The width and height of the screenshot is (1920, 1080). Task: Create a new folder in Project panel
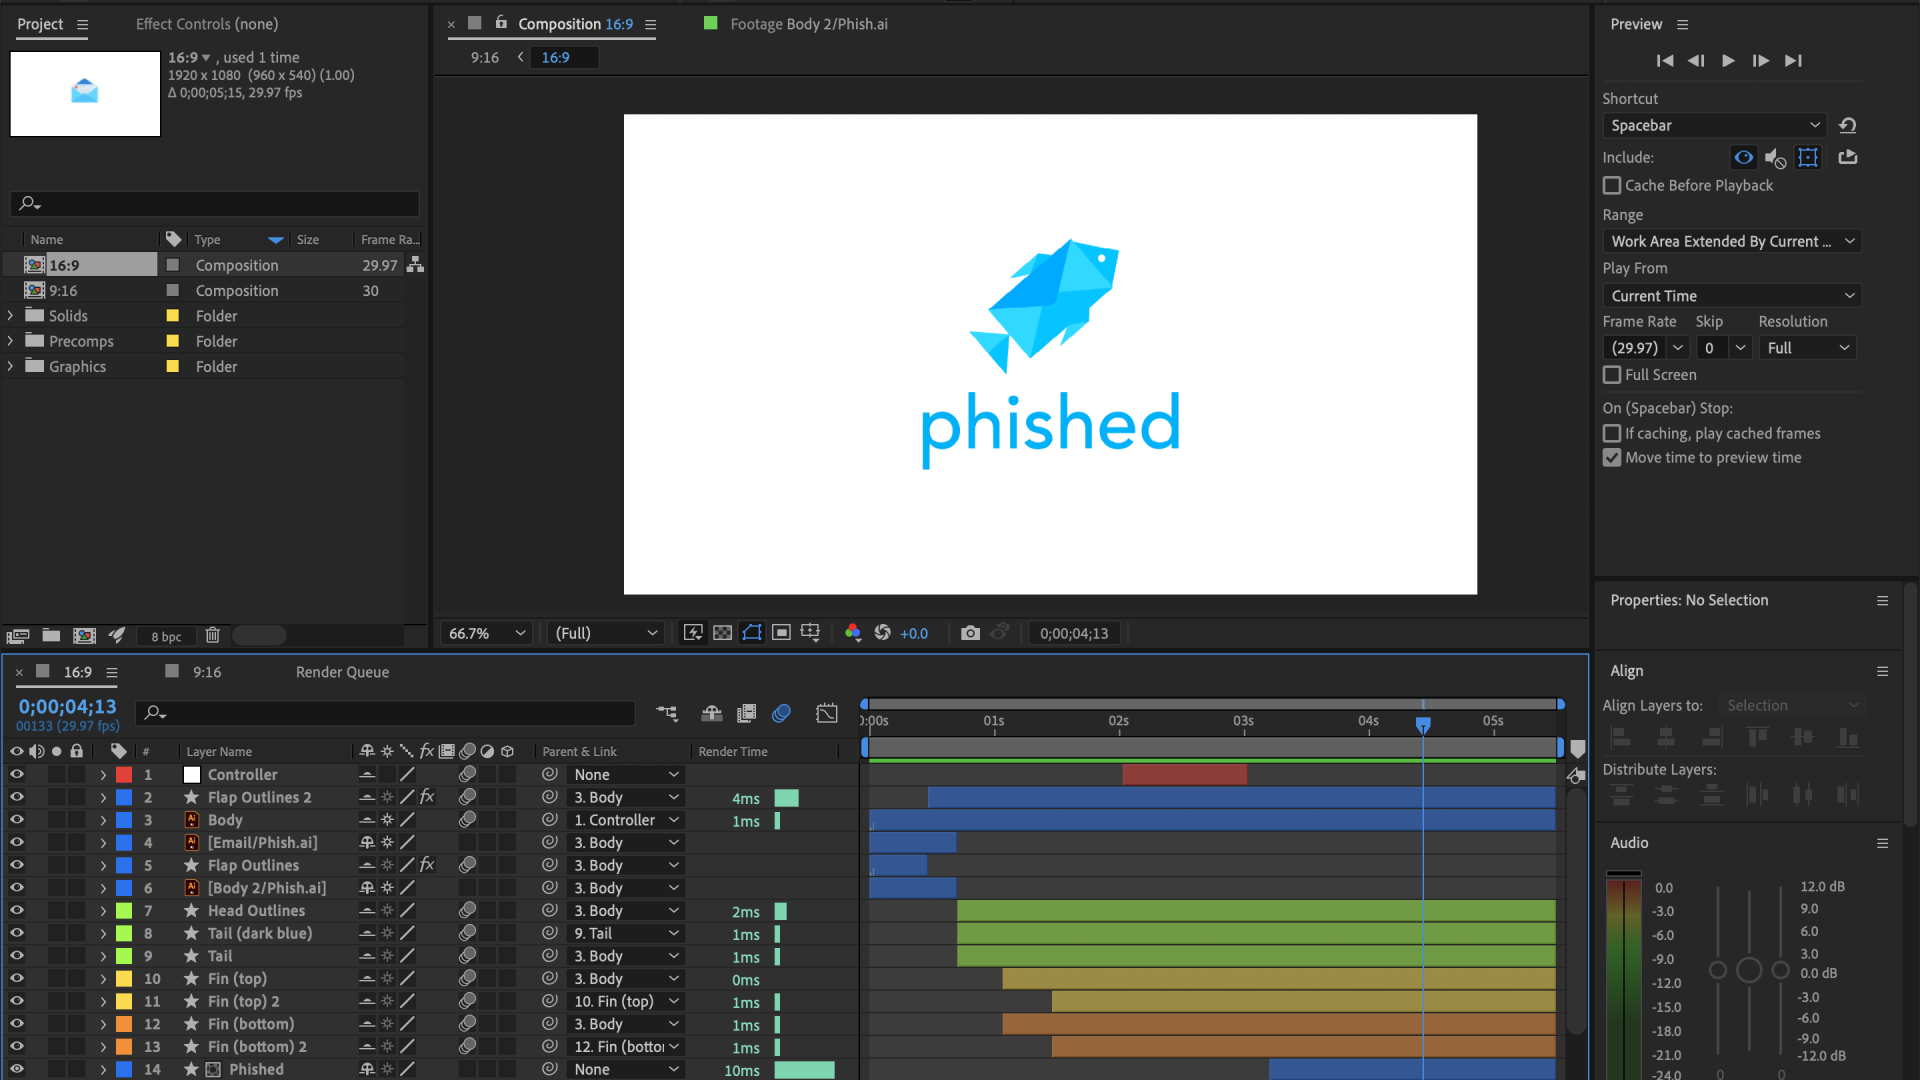51,636
